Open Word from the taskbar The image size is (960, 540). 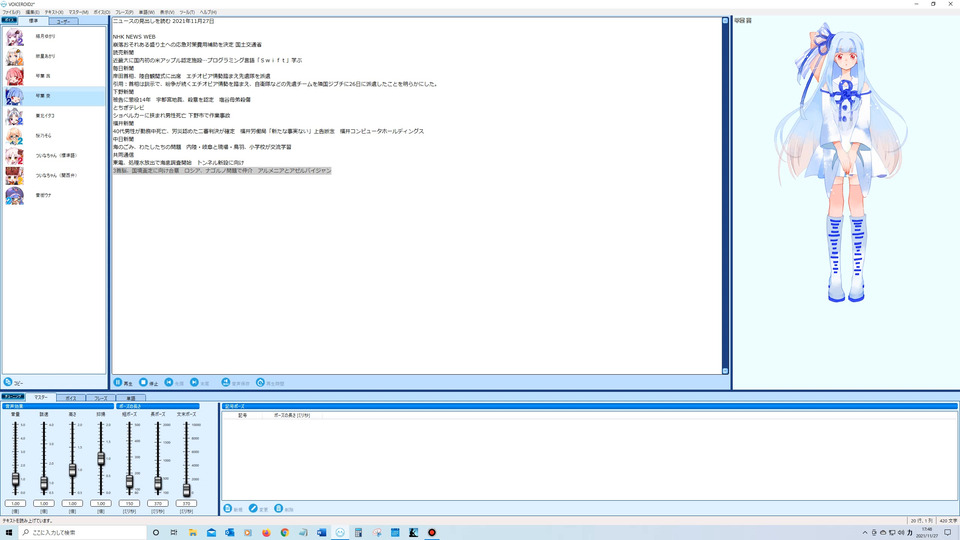321,533
